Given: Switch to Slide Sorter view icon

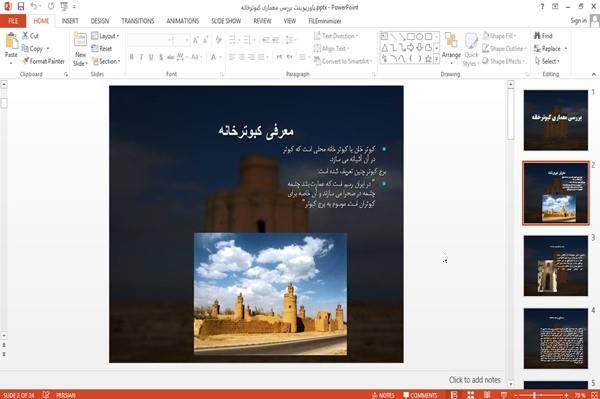Looking at the screenshot, I should 470,395.
